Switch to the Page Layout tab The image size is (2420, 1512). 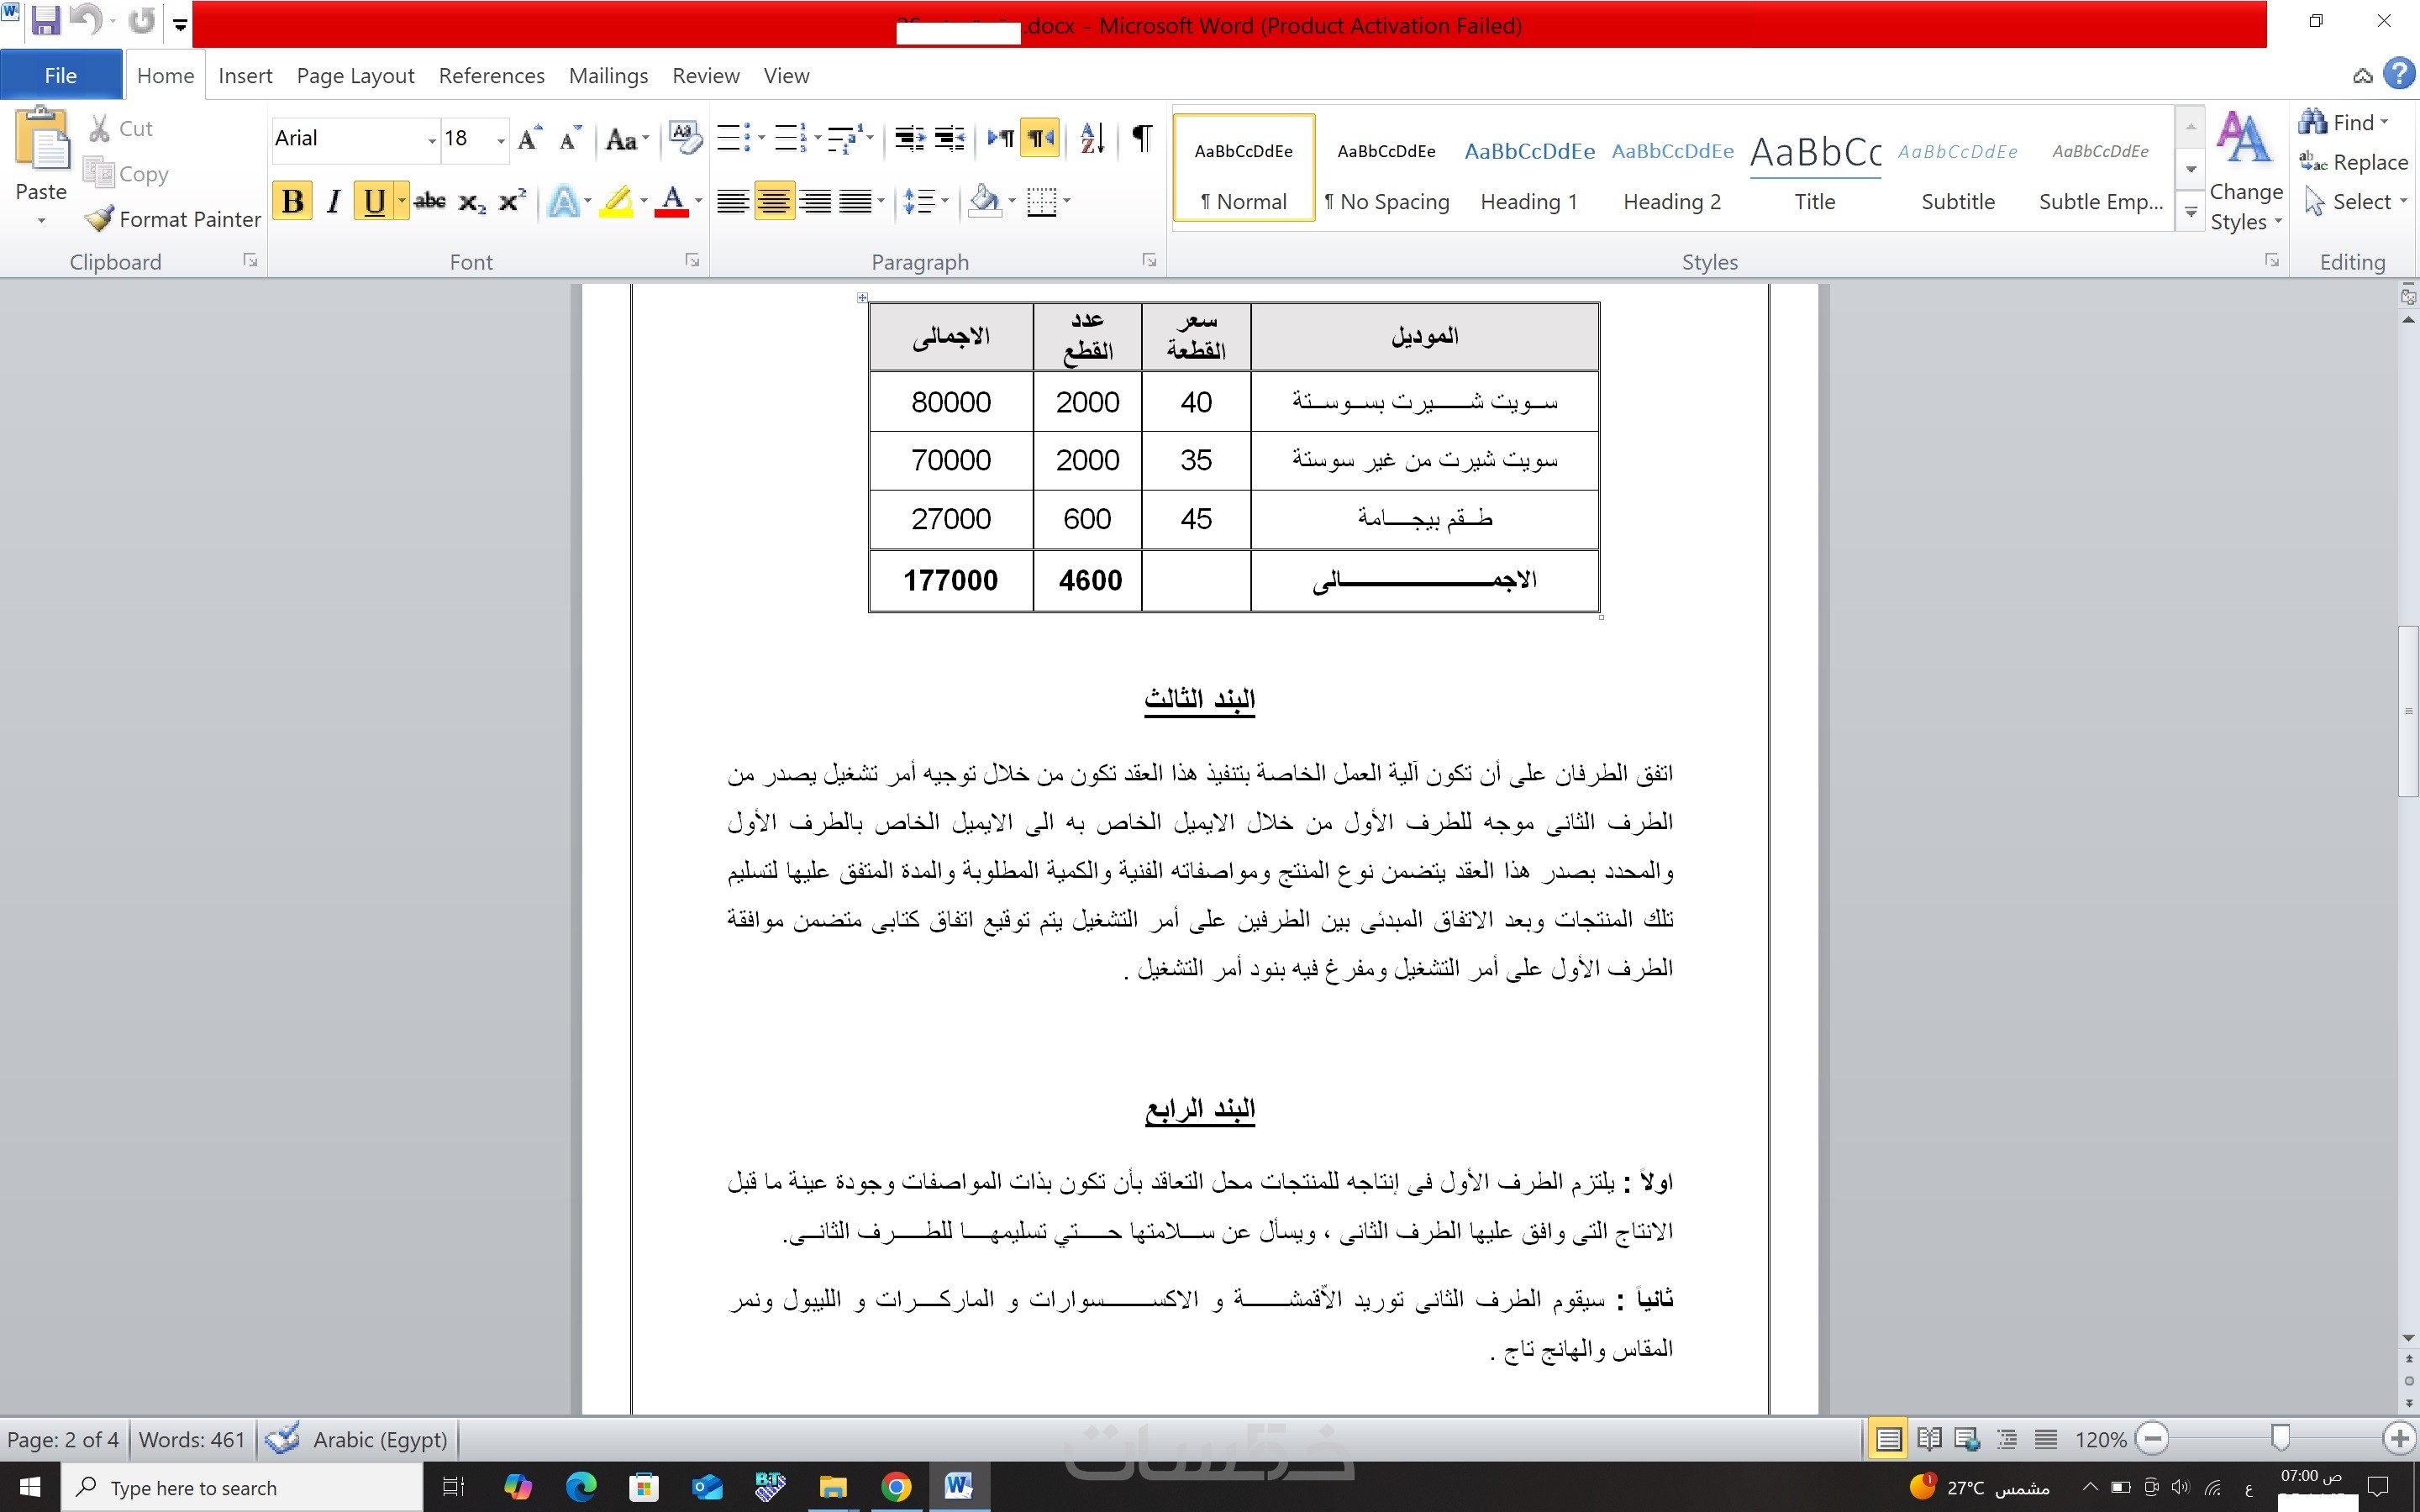(355, 76)
